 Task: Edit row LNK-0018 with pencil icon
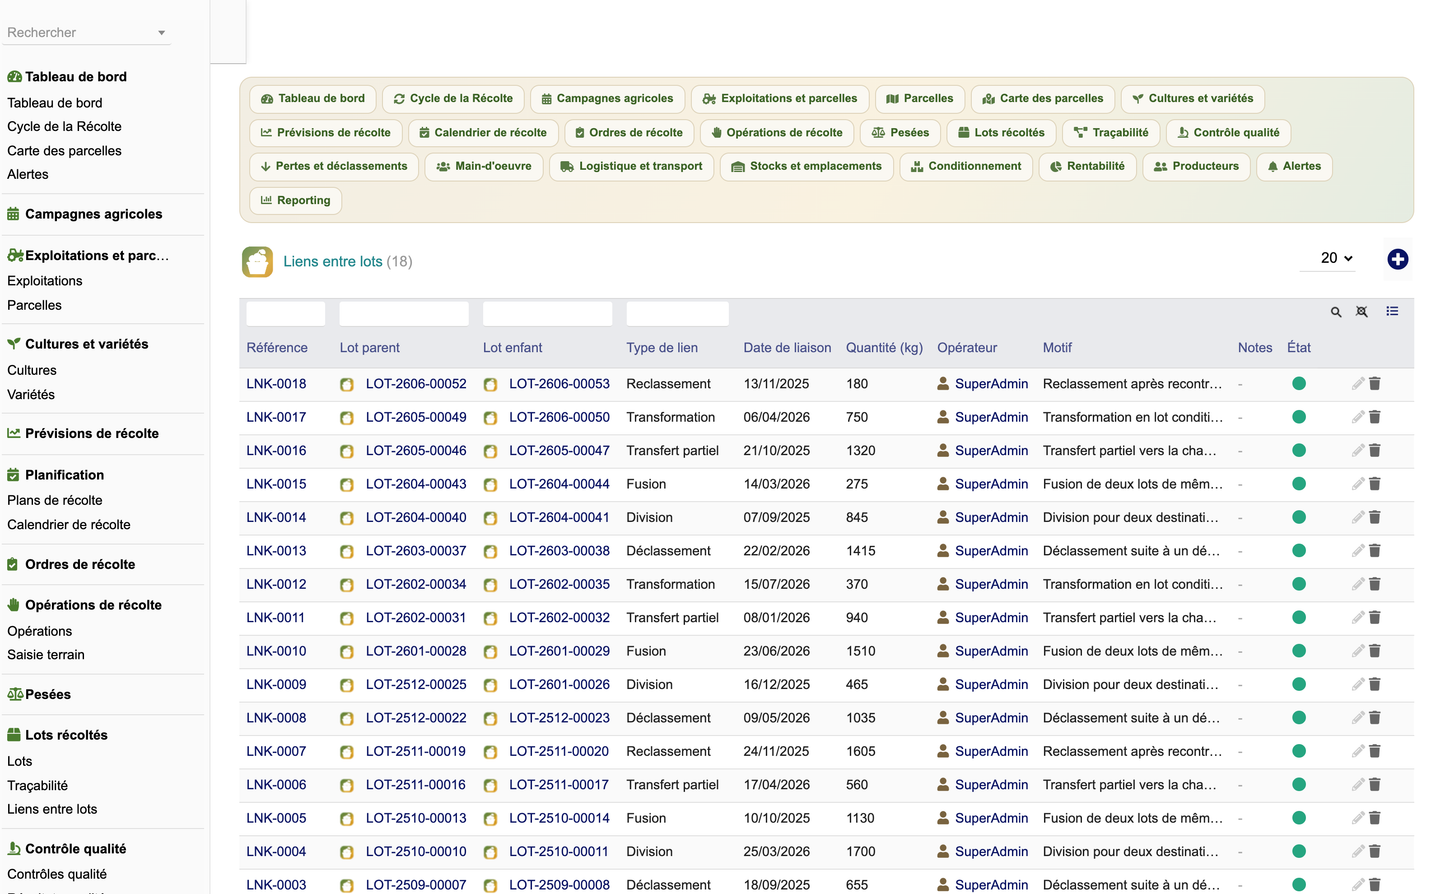pyautogui.click(x=1358, y=383)
